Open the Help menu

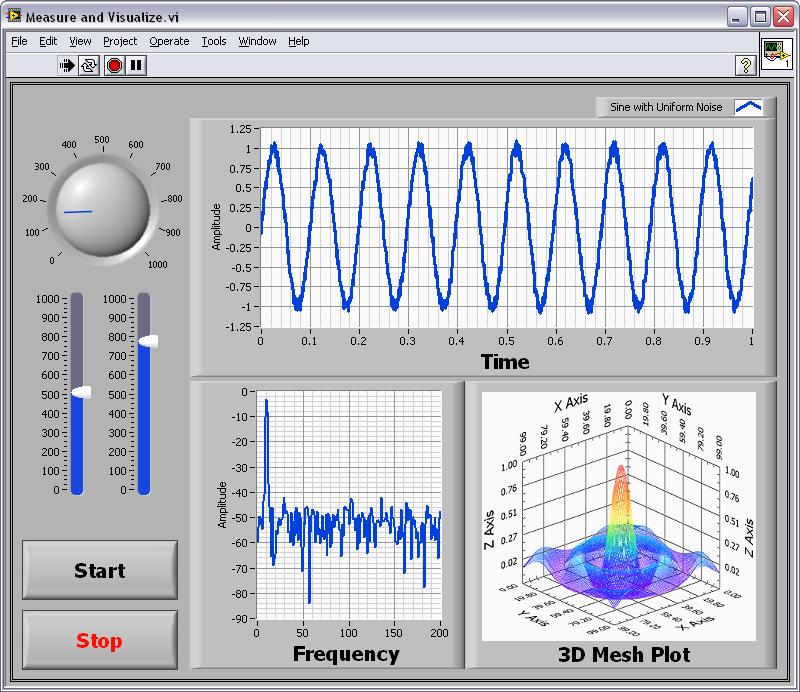[x=299, y=41]
